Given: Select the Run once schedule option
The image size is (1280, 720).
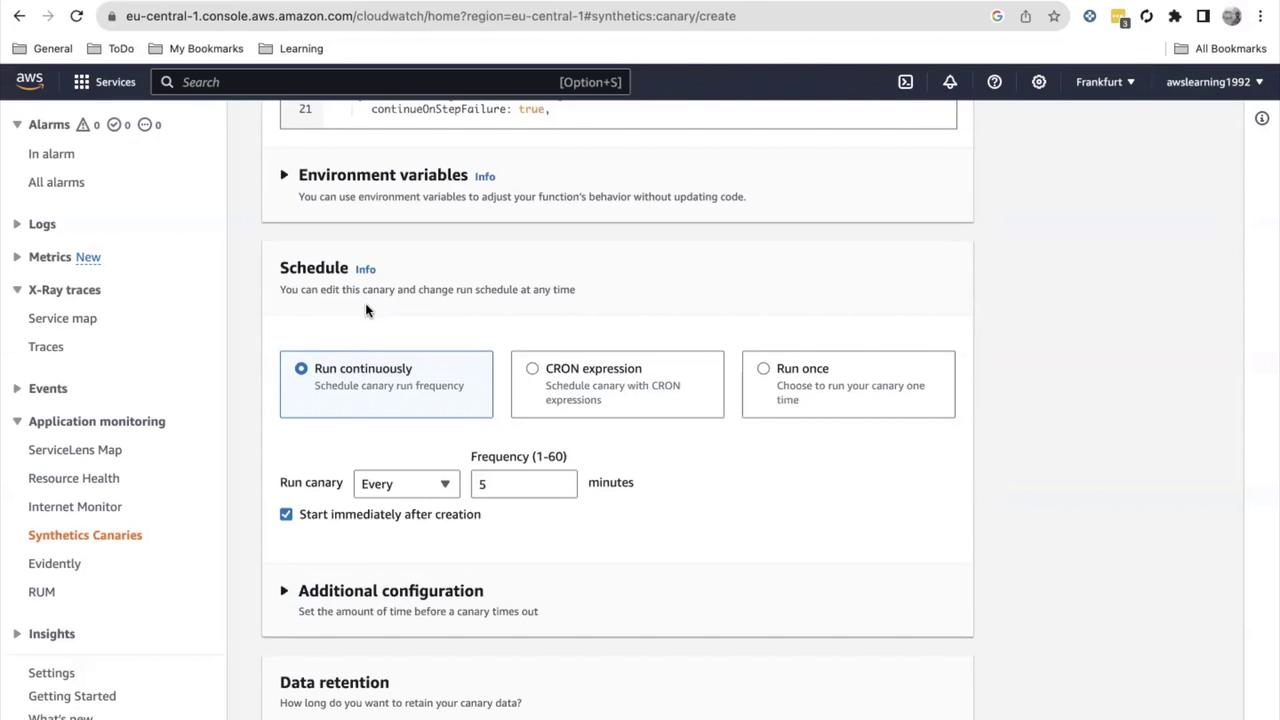Looking at the screenshot, I should tap(848, 384).
